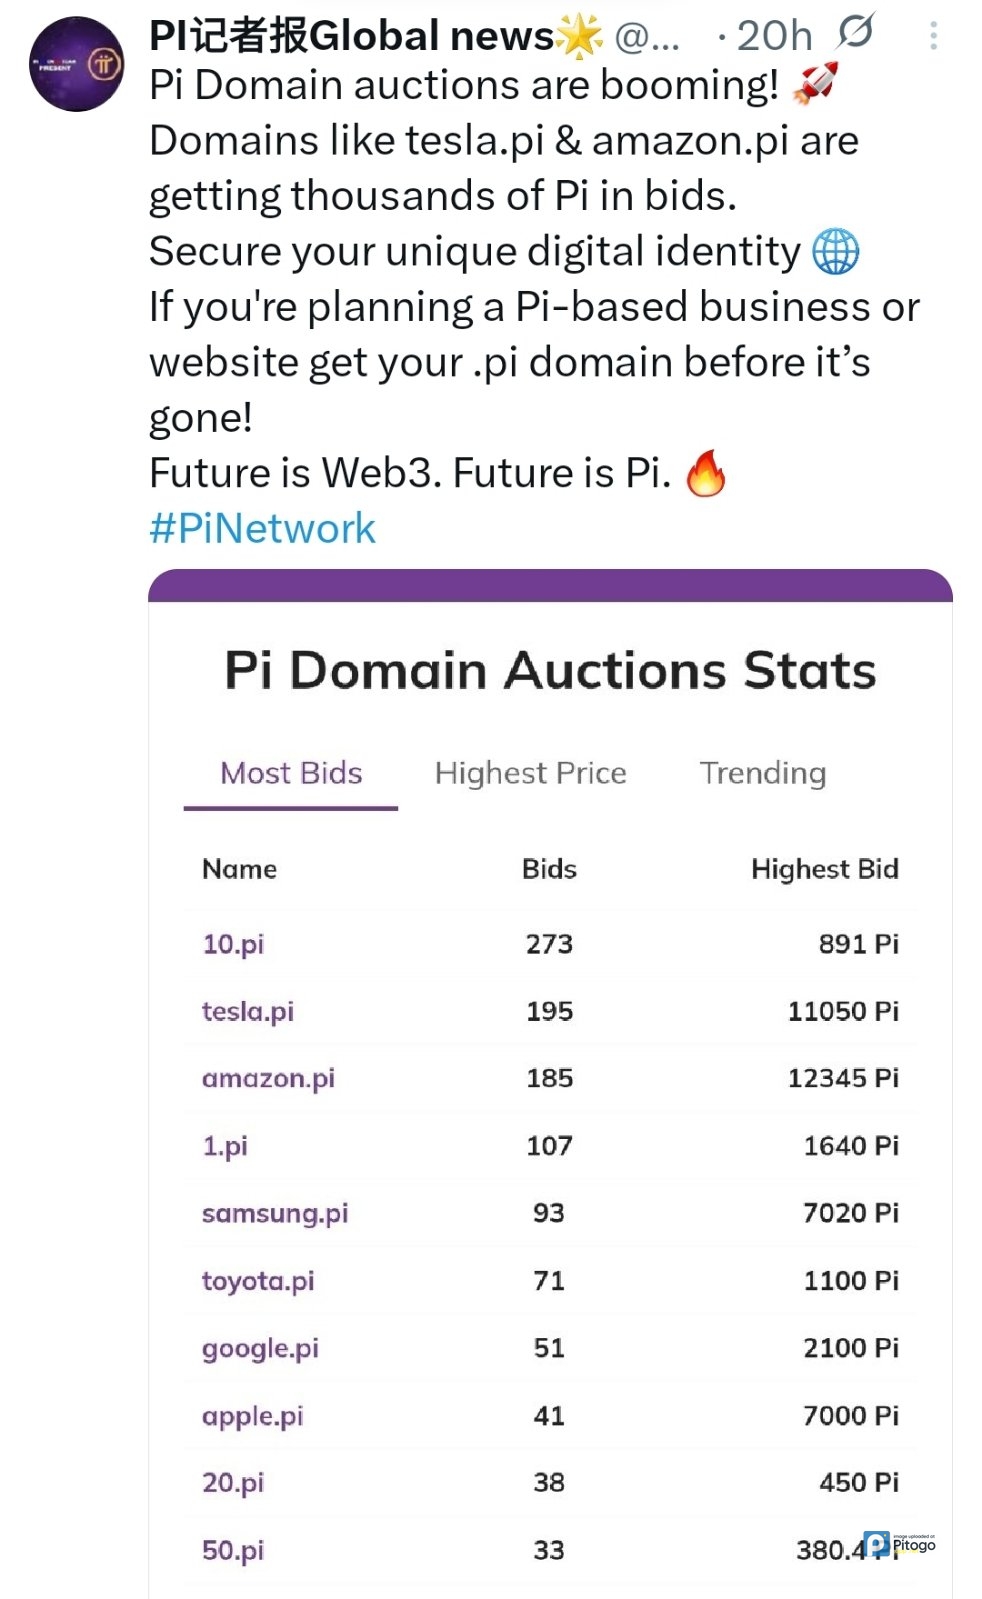Switch to the Most Bids tab
Screen dimensions: 982x1599
291,773
